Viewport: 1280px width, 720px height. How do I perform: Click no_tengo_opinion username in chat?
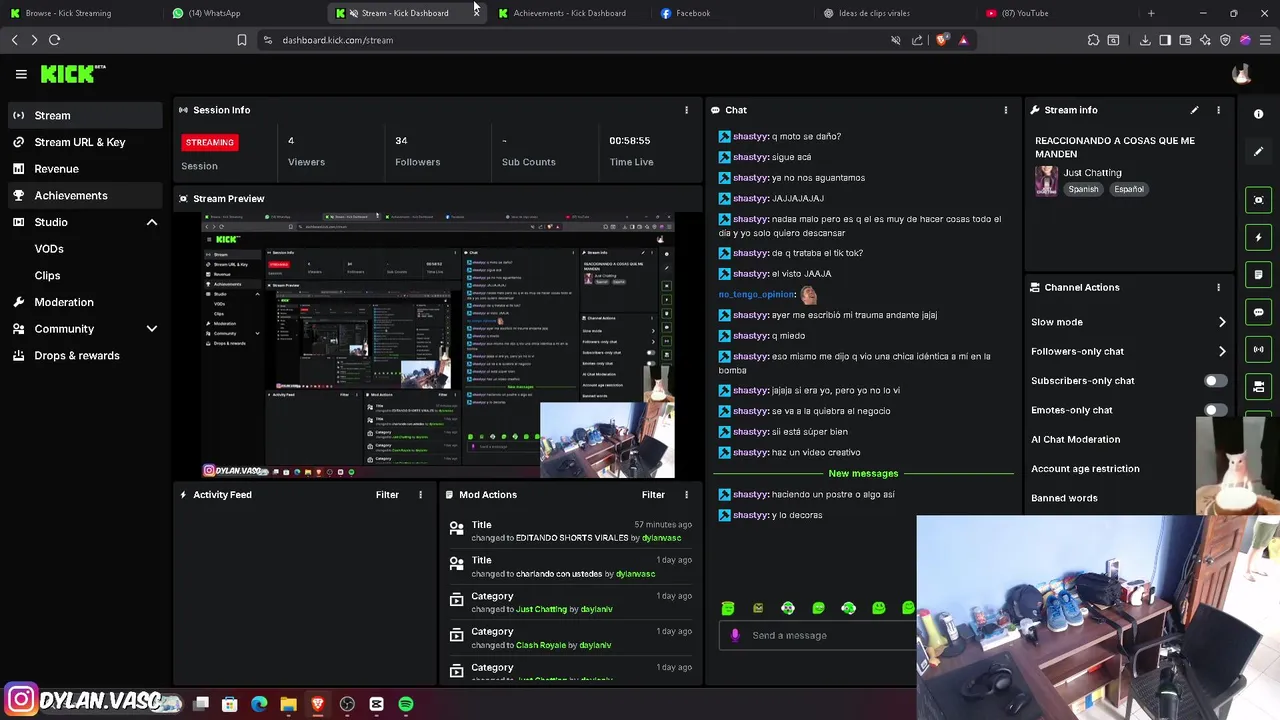[x=756, y=295]
